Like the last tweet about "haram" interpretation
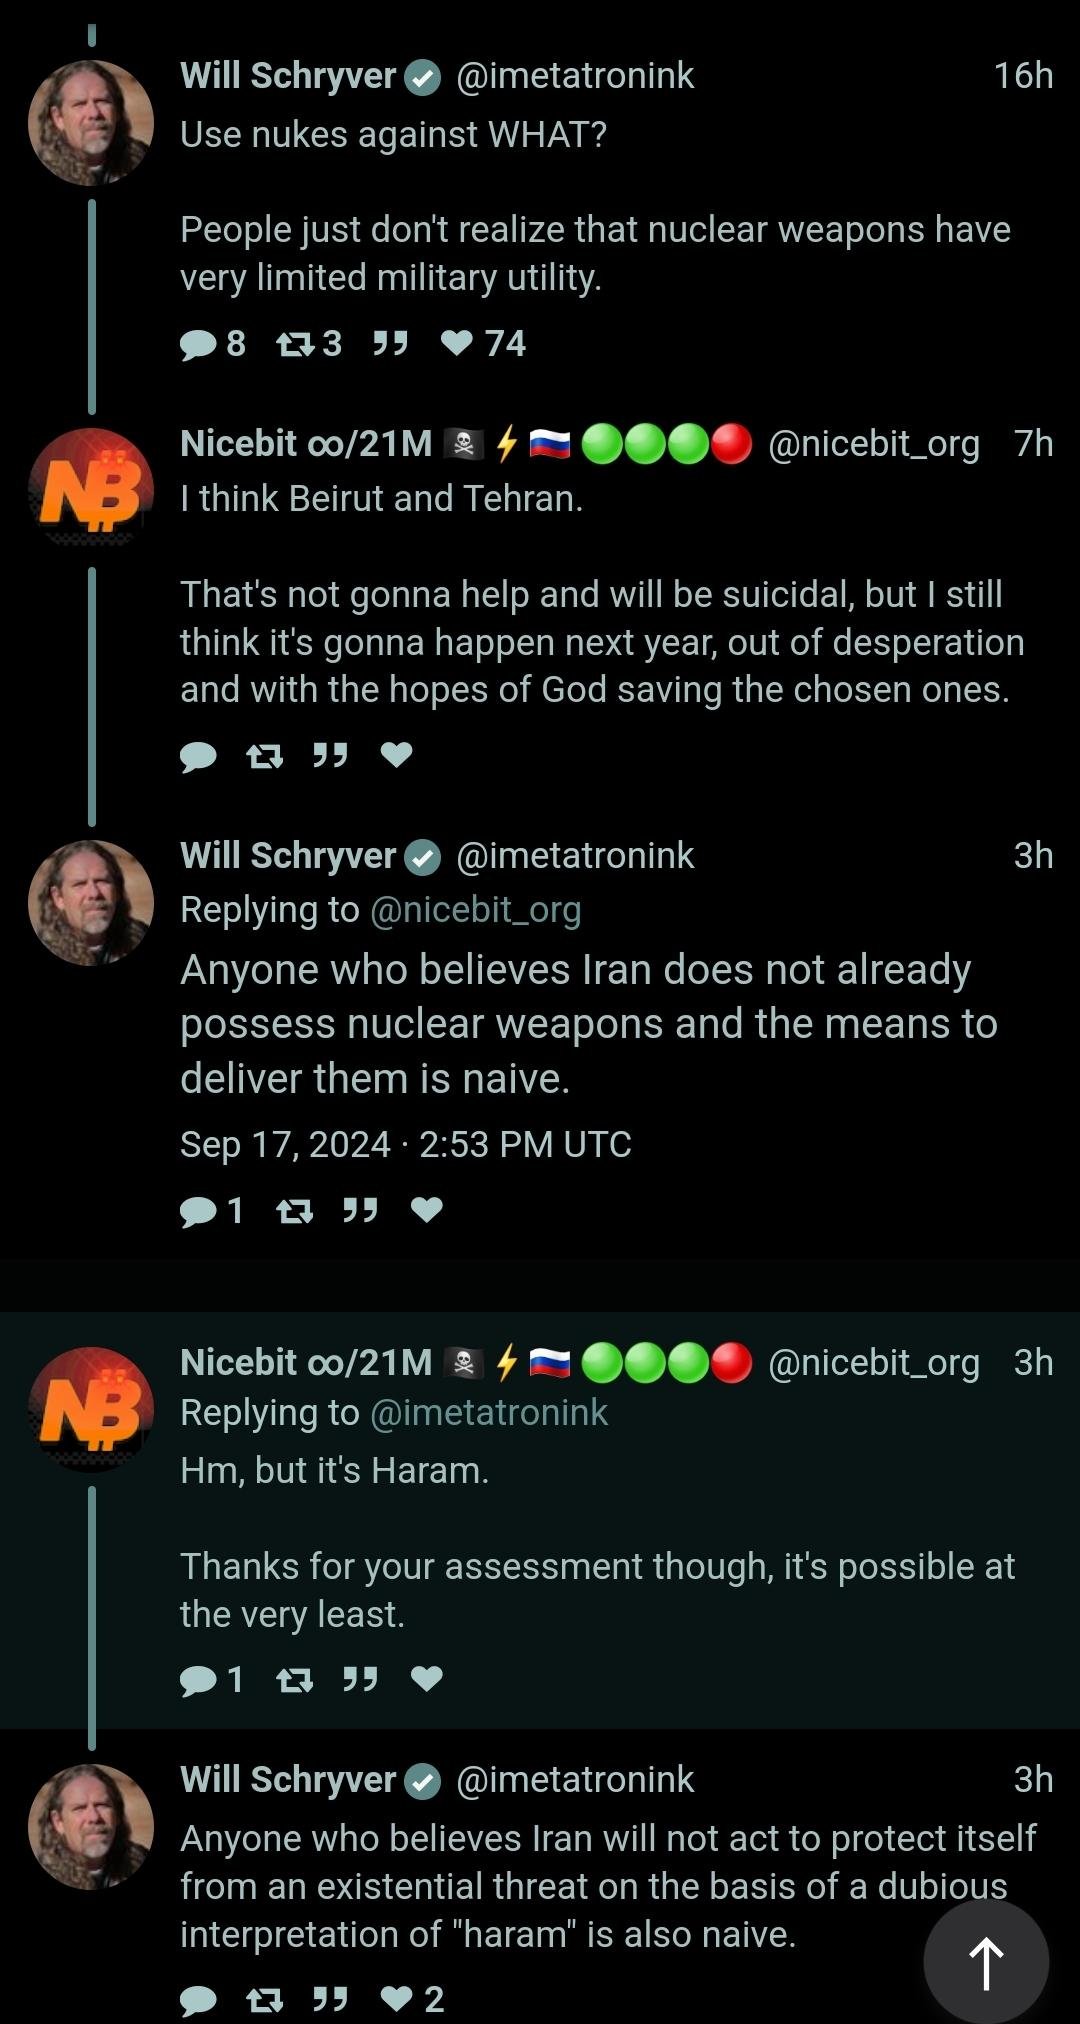 pyautogui.click(x=397, y=1999)
